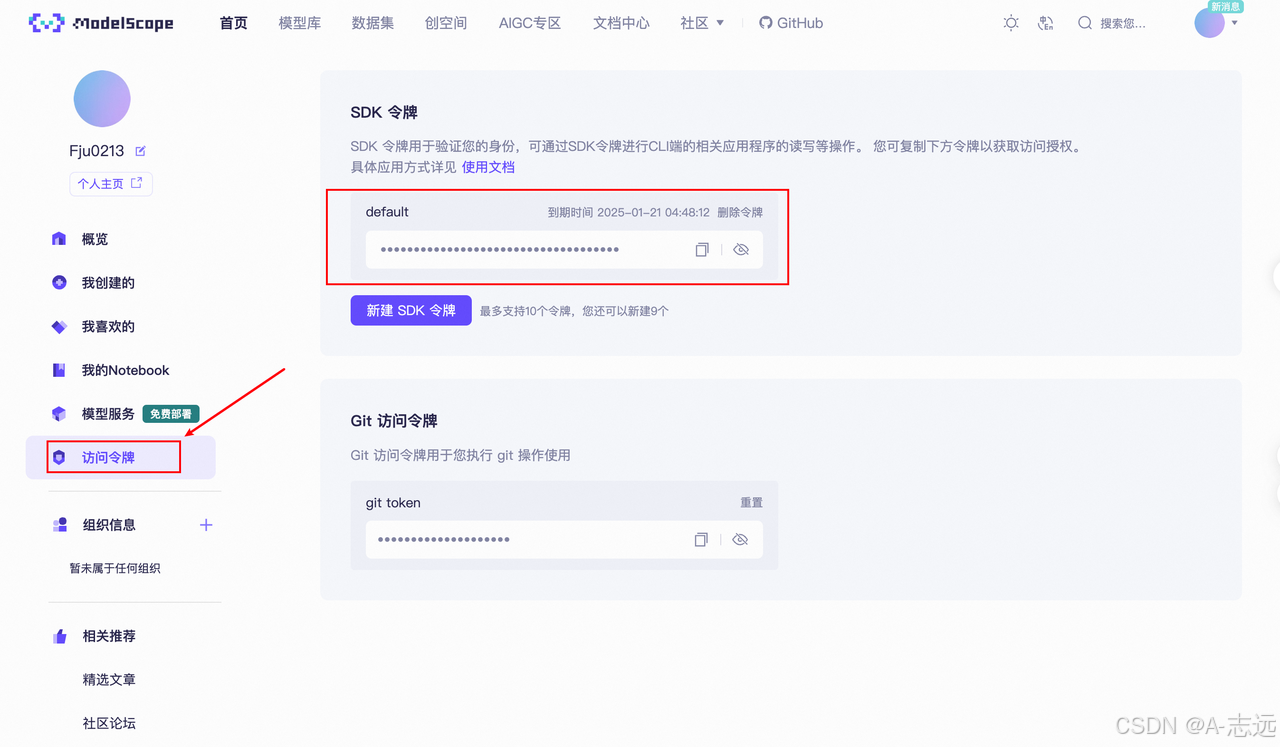Open the account dropdown arrow next to the avatar
1280x747 pixels.
coord(1235,24)
